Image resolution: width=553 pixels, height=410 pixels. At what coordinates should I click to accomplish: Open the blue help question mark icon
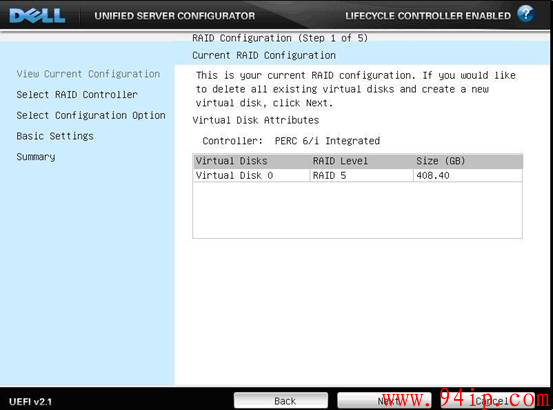coord(525,14)
